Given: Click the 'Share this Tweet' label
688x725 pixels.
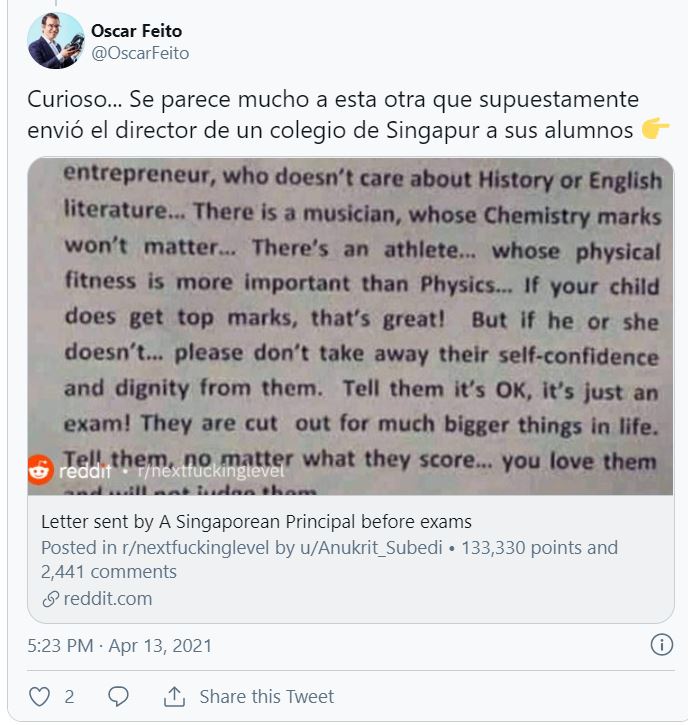Looking at the screenshot, I should [x=267, y=696].
